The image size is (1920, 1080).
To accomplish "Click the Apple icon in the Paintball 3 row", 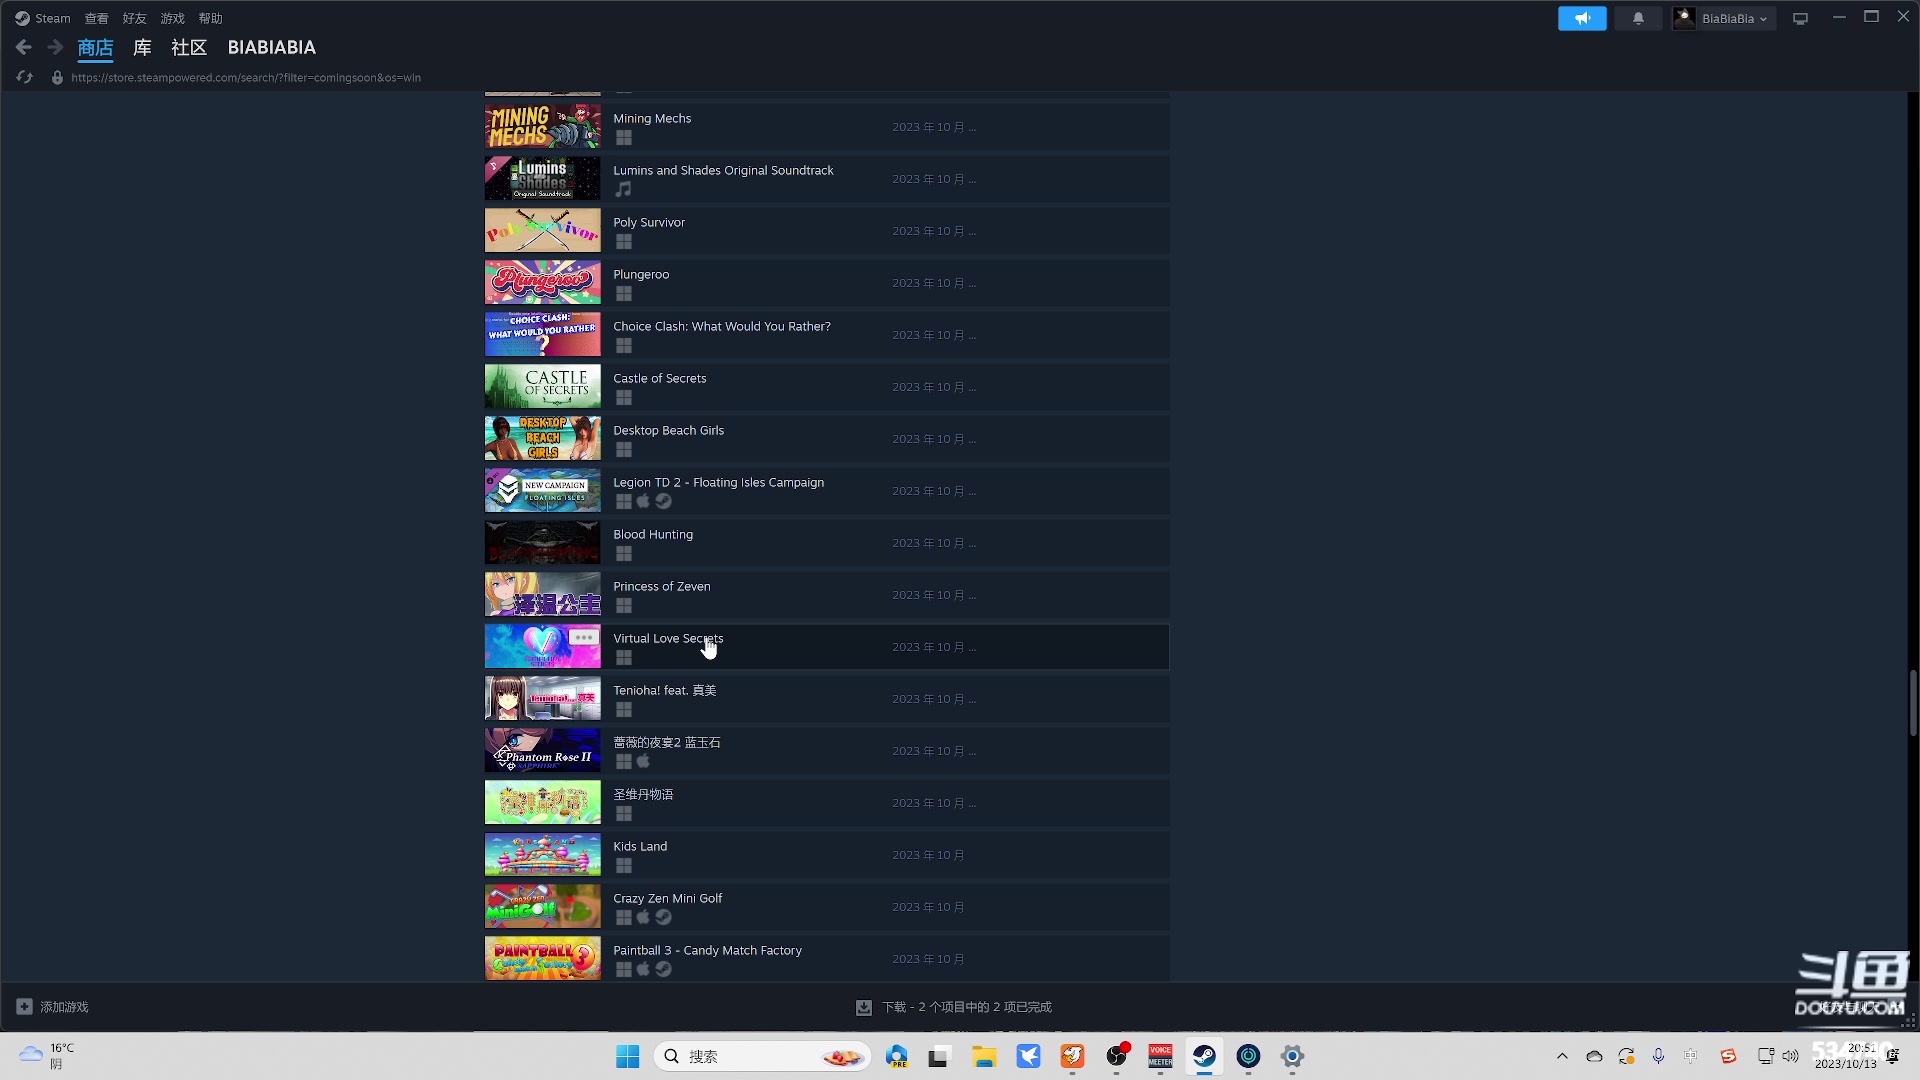I will [x=643, y=969].
